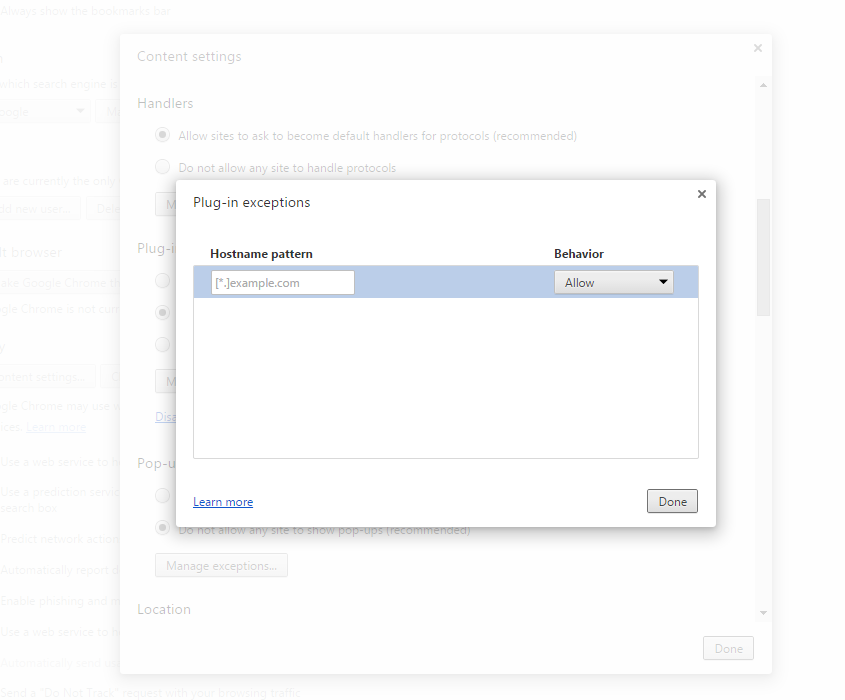Click the Content settings scrollbar up arrow
Image resolution: width=845 pixels, height=700 pixels.
click(x=763, y=86)
